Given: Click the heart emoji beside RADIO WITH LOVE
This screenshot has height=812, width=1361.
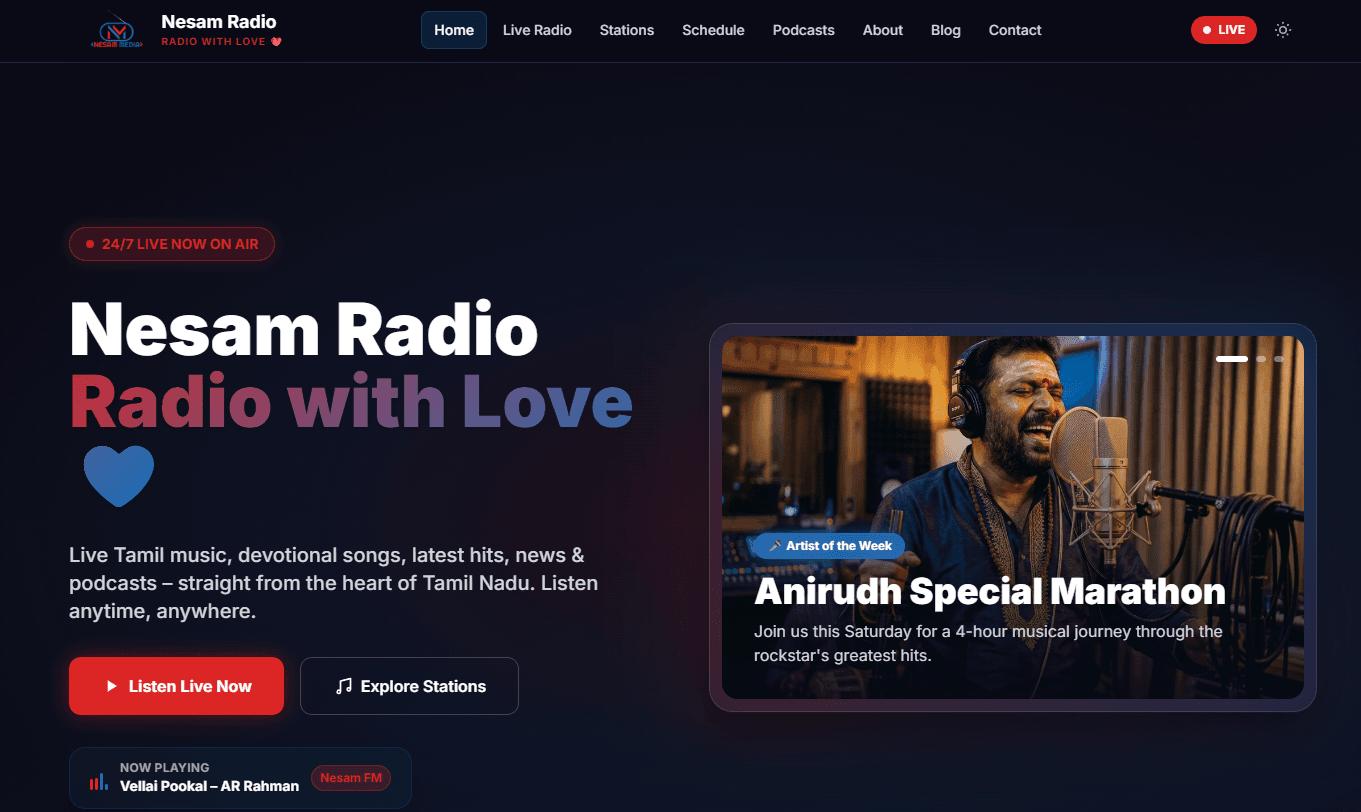Looking at the screenshot, I should pyautogui.click(x=276, y=42).
